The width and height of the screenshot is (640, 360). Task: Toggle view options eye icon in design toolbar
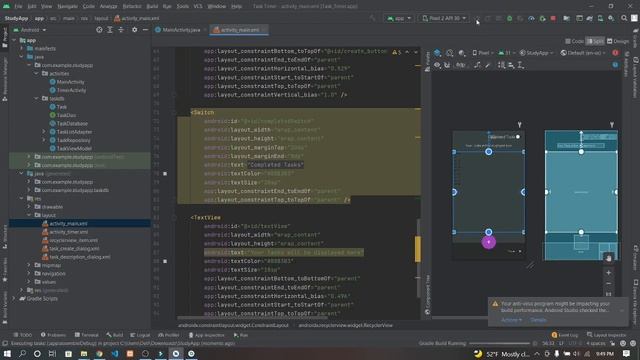pos(437,65)
